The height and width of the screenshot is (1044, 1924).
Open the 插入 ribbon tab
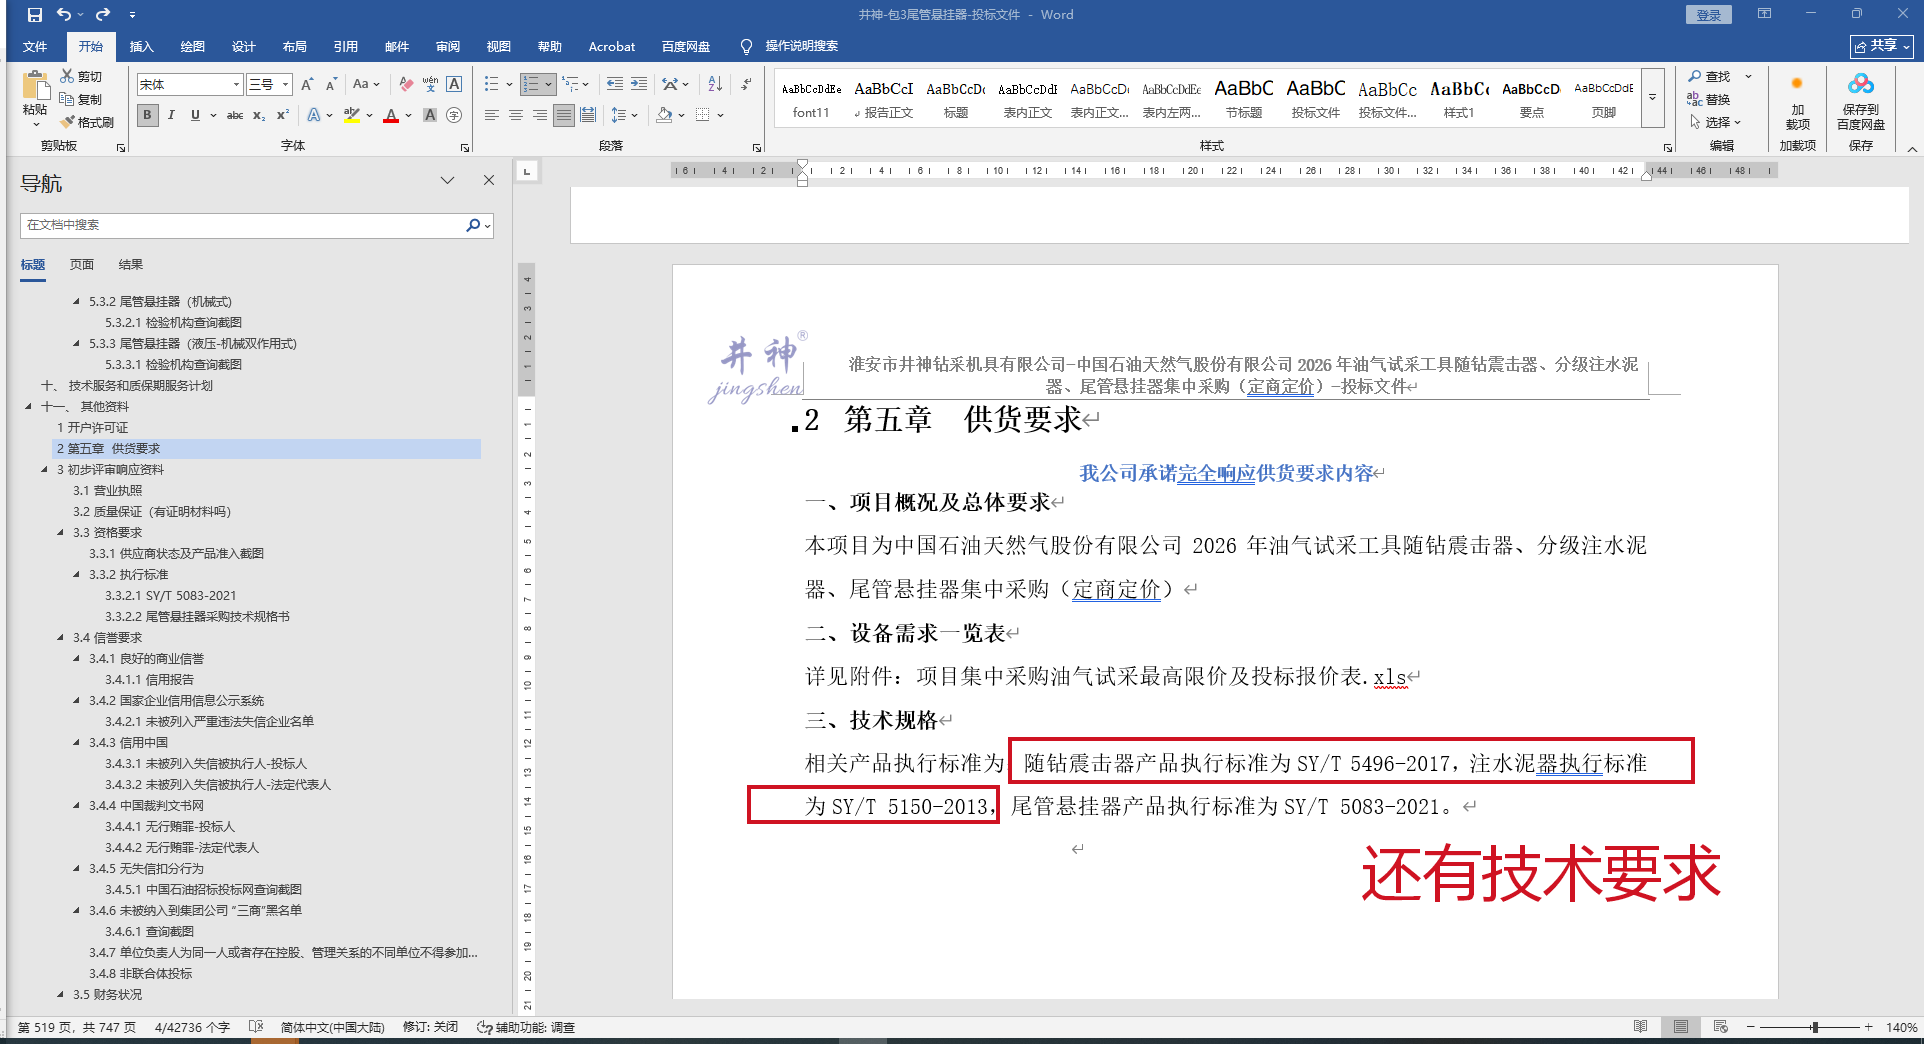141,46
